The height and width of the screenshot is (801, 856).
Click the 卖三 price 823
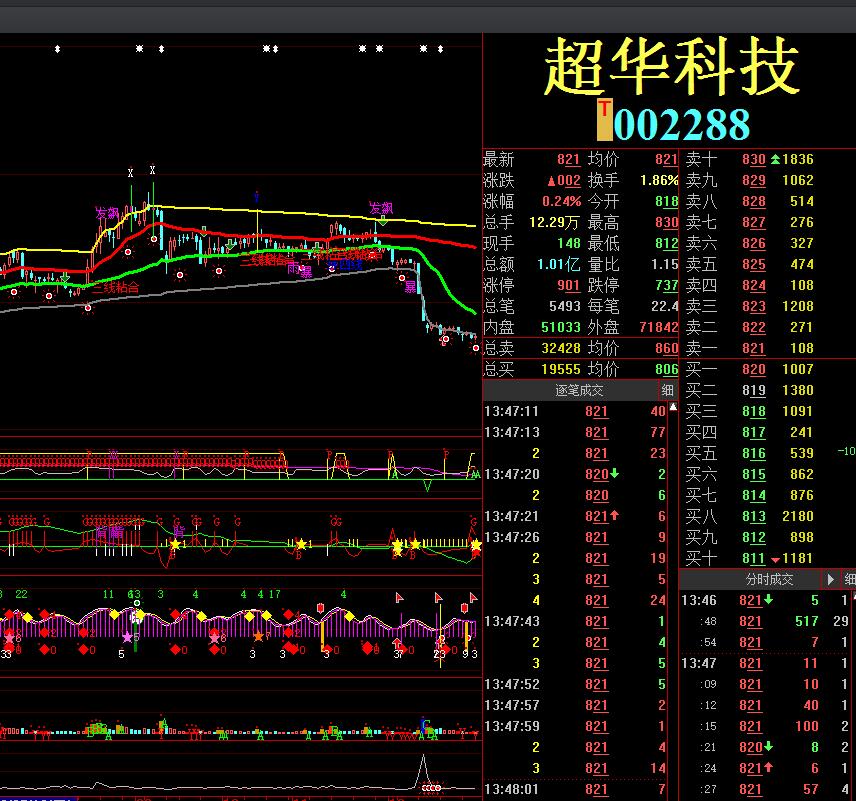click(x=753, y=306)
